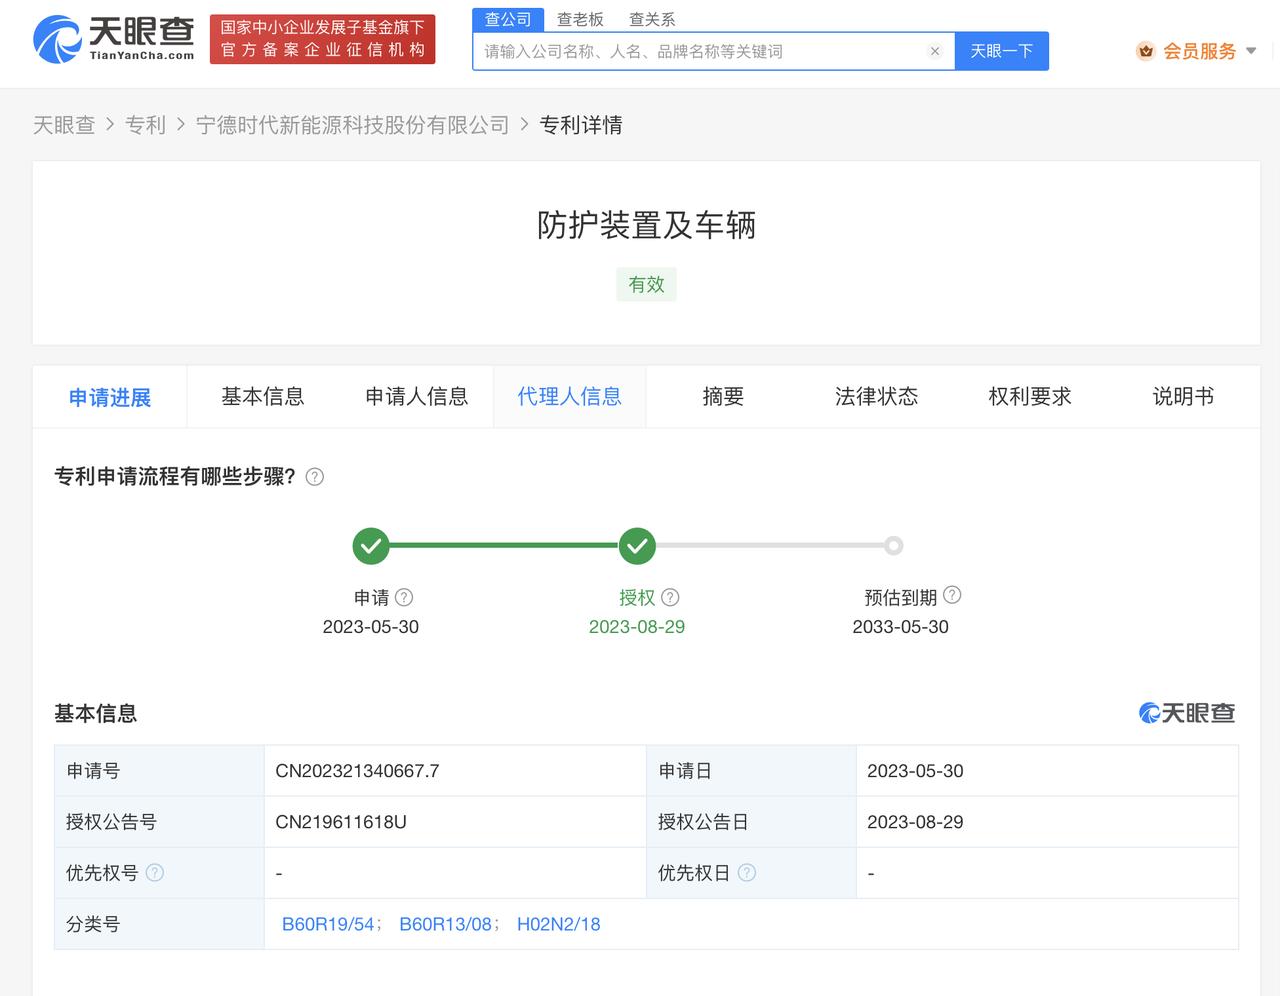Click the help icon beside 申请 step
Viewport: 1280px width, 996px height.
tap(405, 597)
